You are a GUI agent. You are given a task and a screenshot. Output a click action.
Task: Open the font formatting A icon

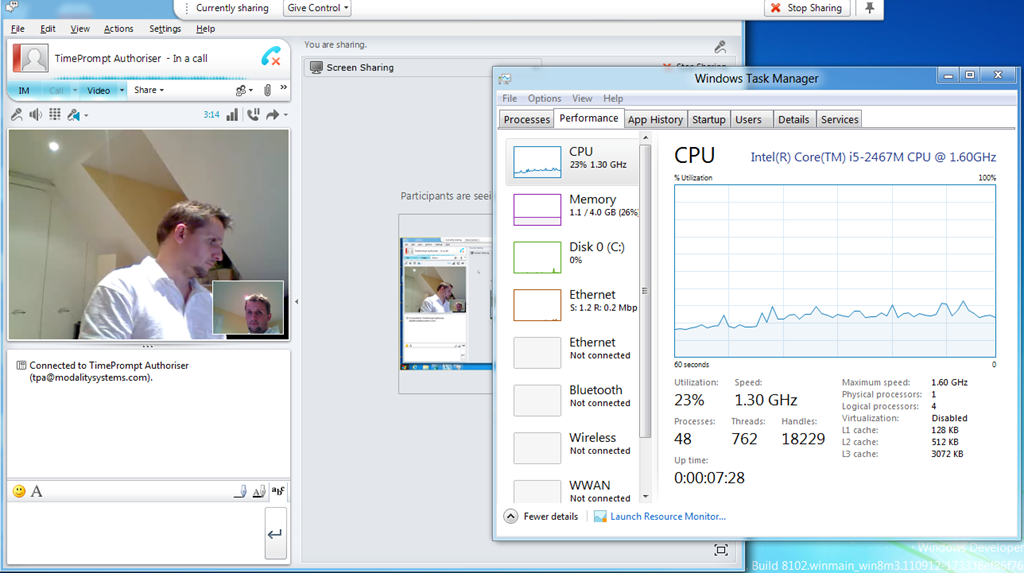(37, 491)
